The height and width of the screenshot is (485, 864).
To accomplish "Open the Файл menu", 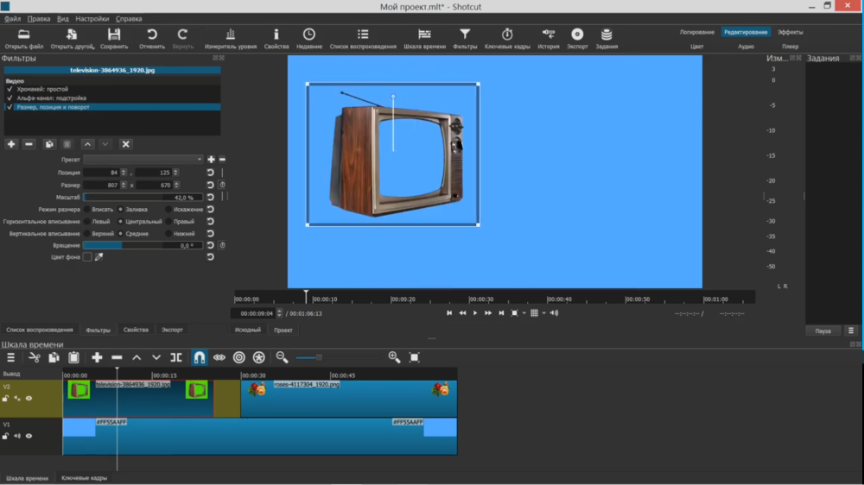I will pos(12,19).
